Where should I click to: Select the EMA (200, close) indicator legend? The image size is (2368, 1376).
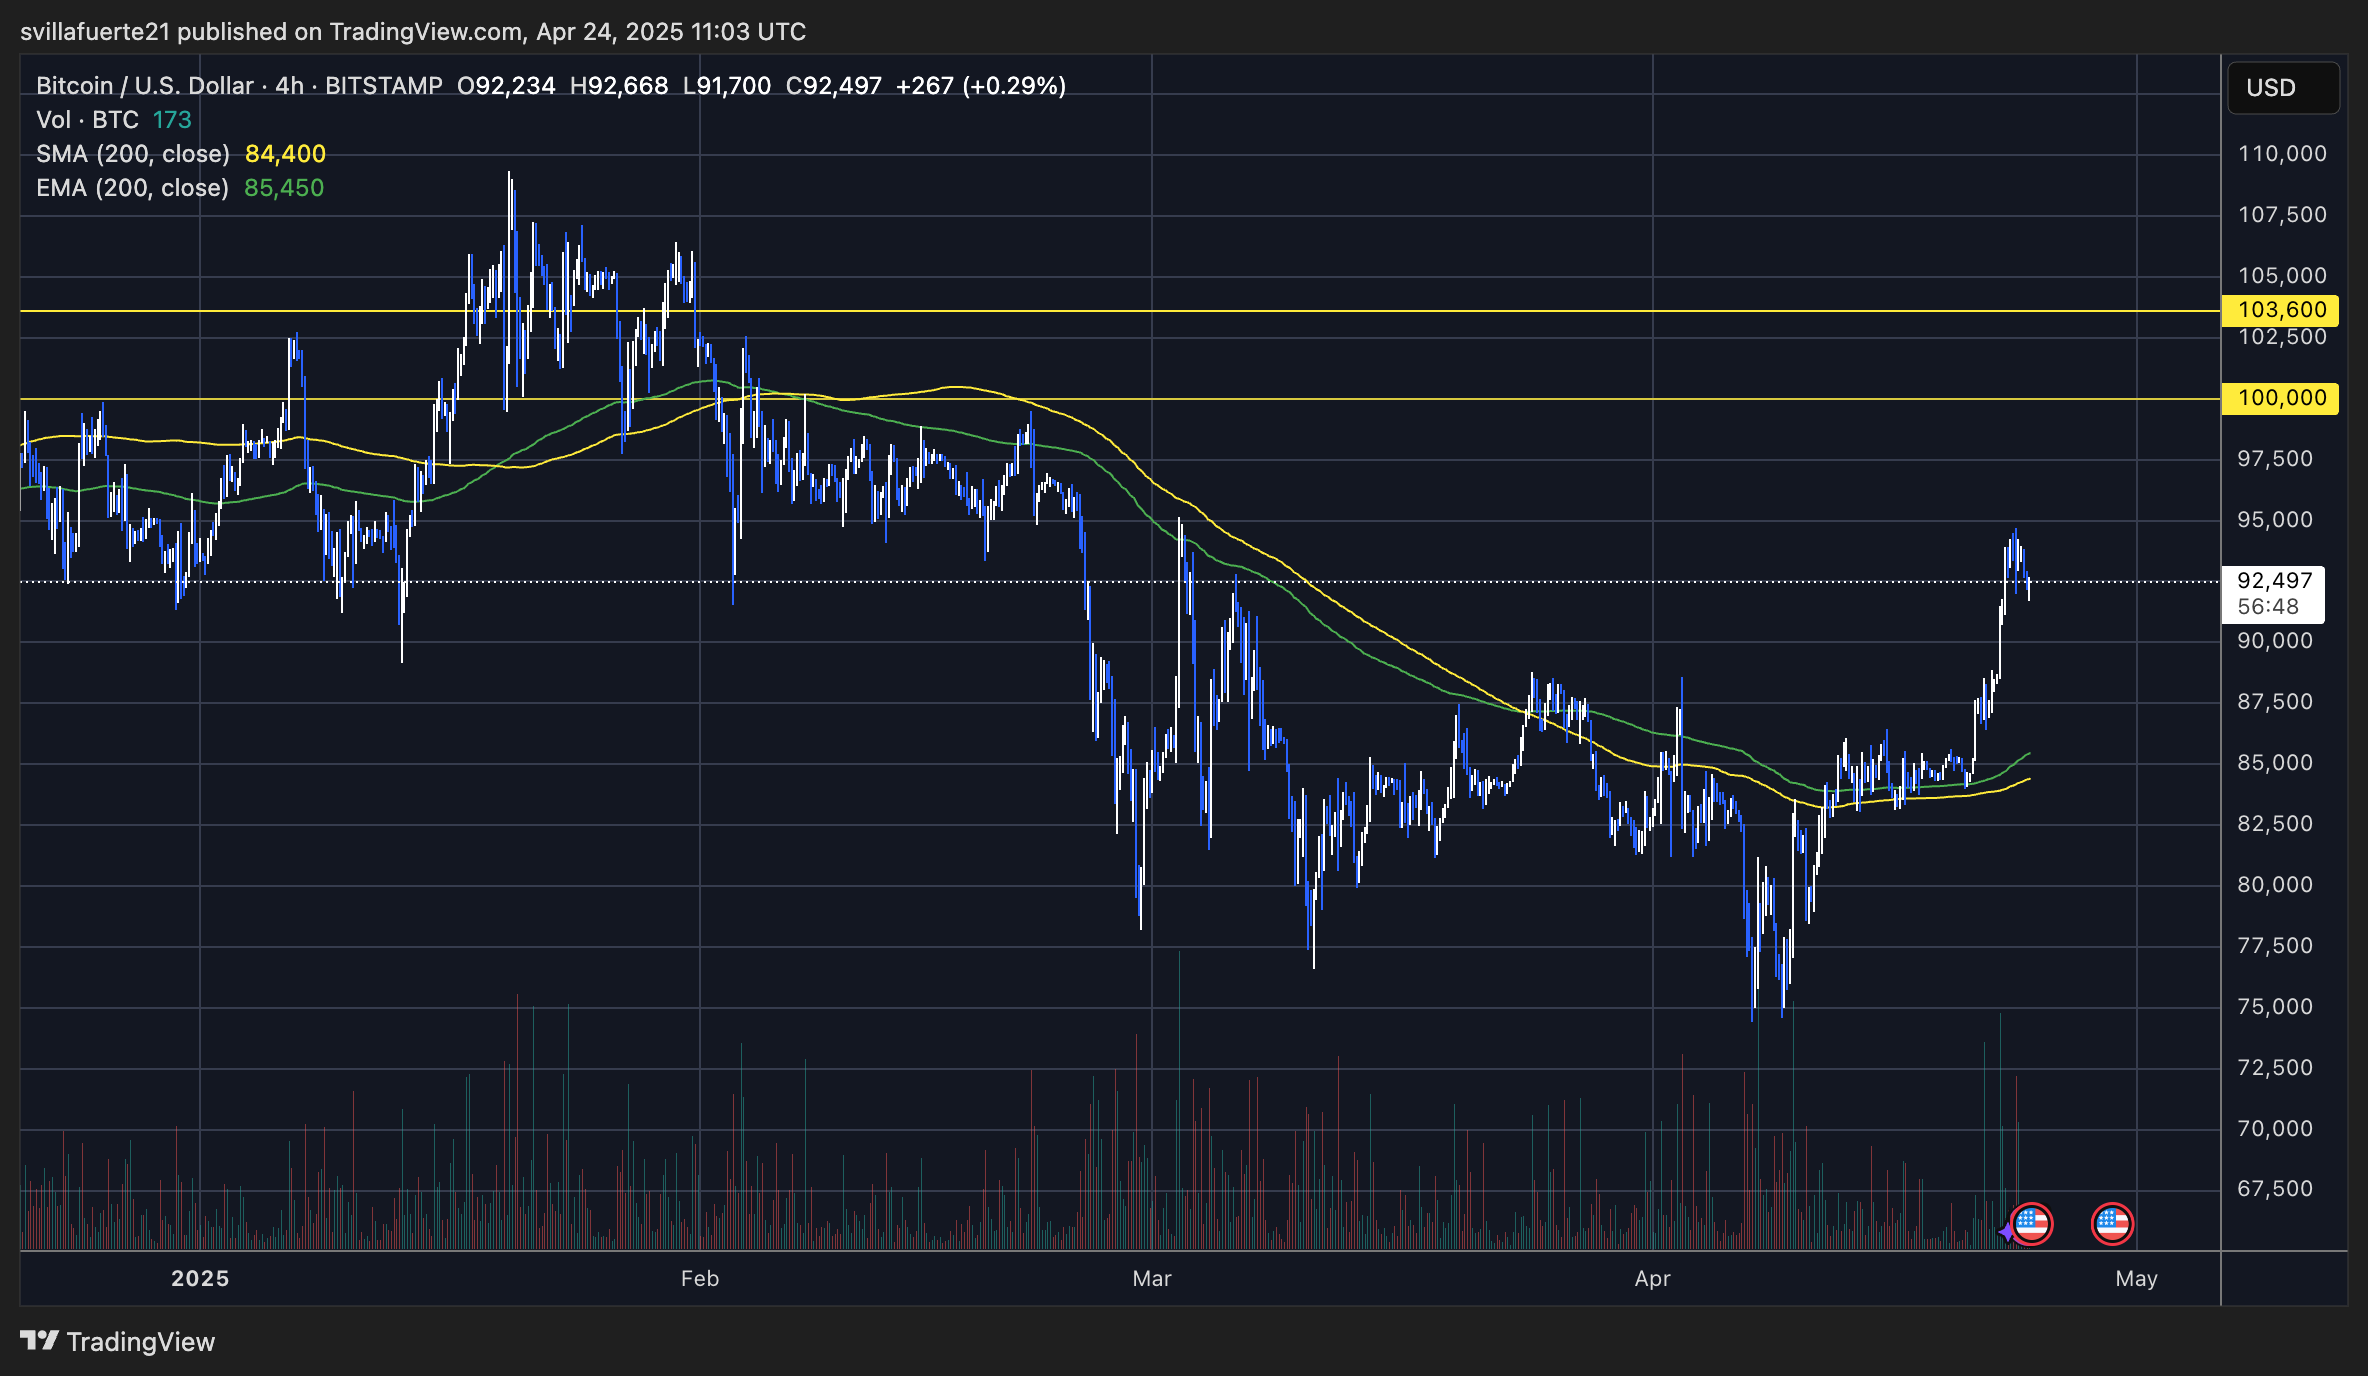[x=132, y=188]
